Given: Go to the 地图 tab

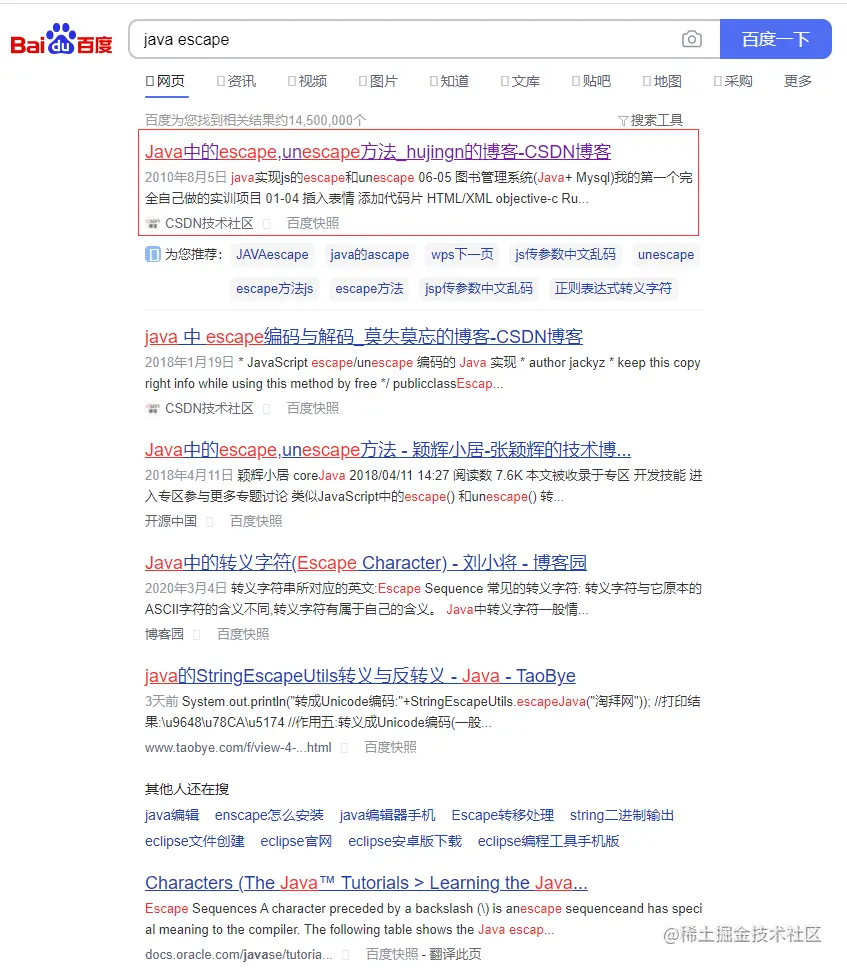Looking at the screenshot, I should [662, 81].
